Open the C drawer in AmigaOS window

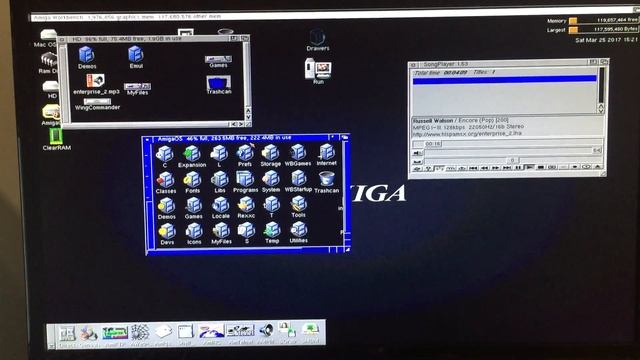click(164, 156)
